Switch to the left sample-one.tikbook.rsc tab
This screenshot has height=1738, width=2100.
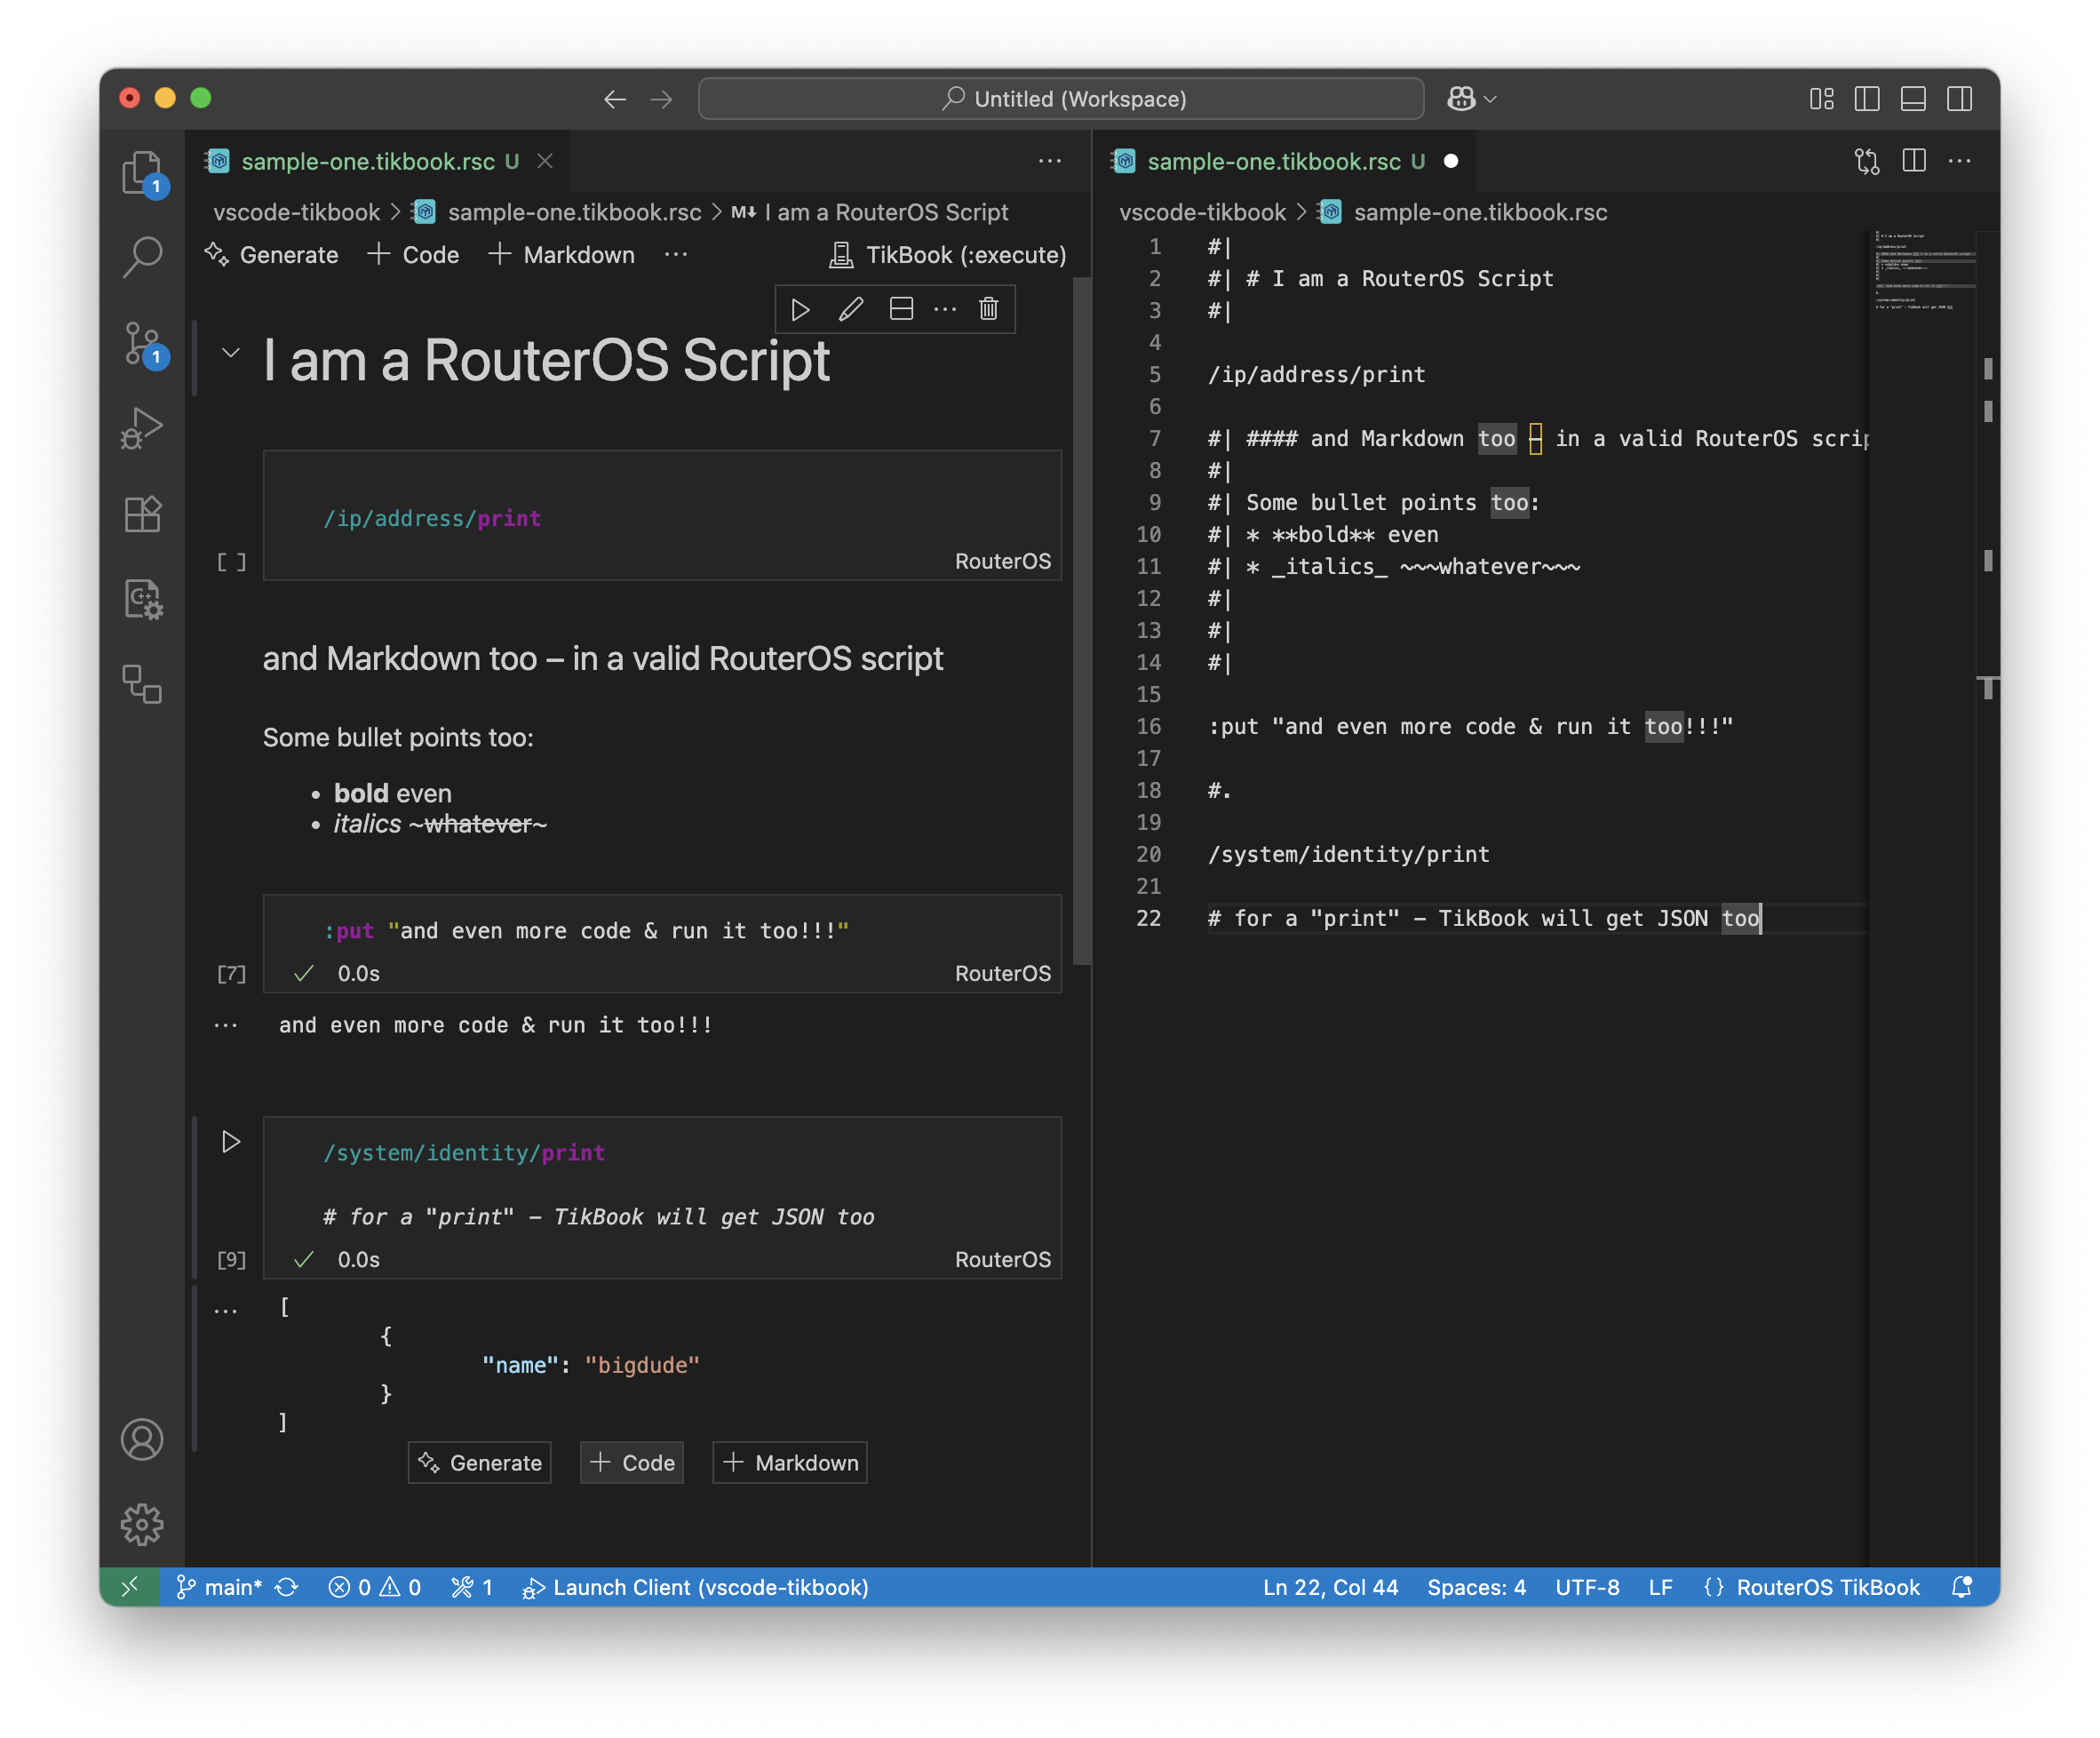point(368,161)
